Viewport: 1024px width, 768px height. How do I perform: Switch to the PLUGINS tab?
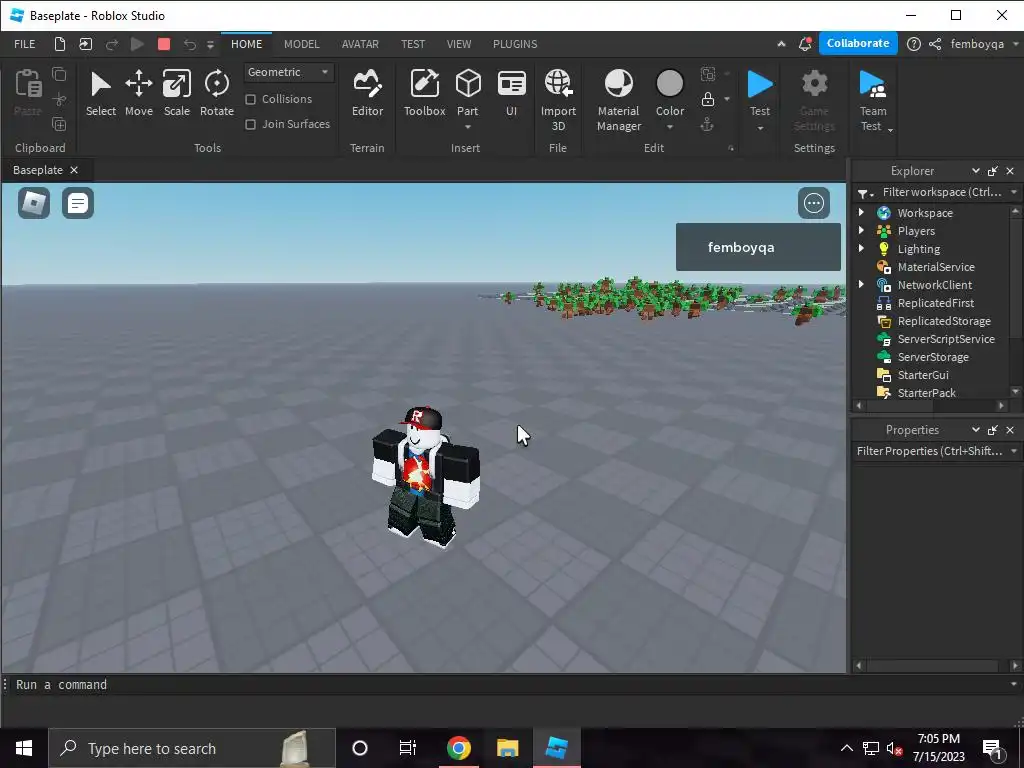(515, 44)
